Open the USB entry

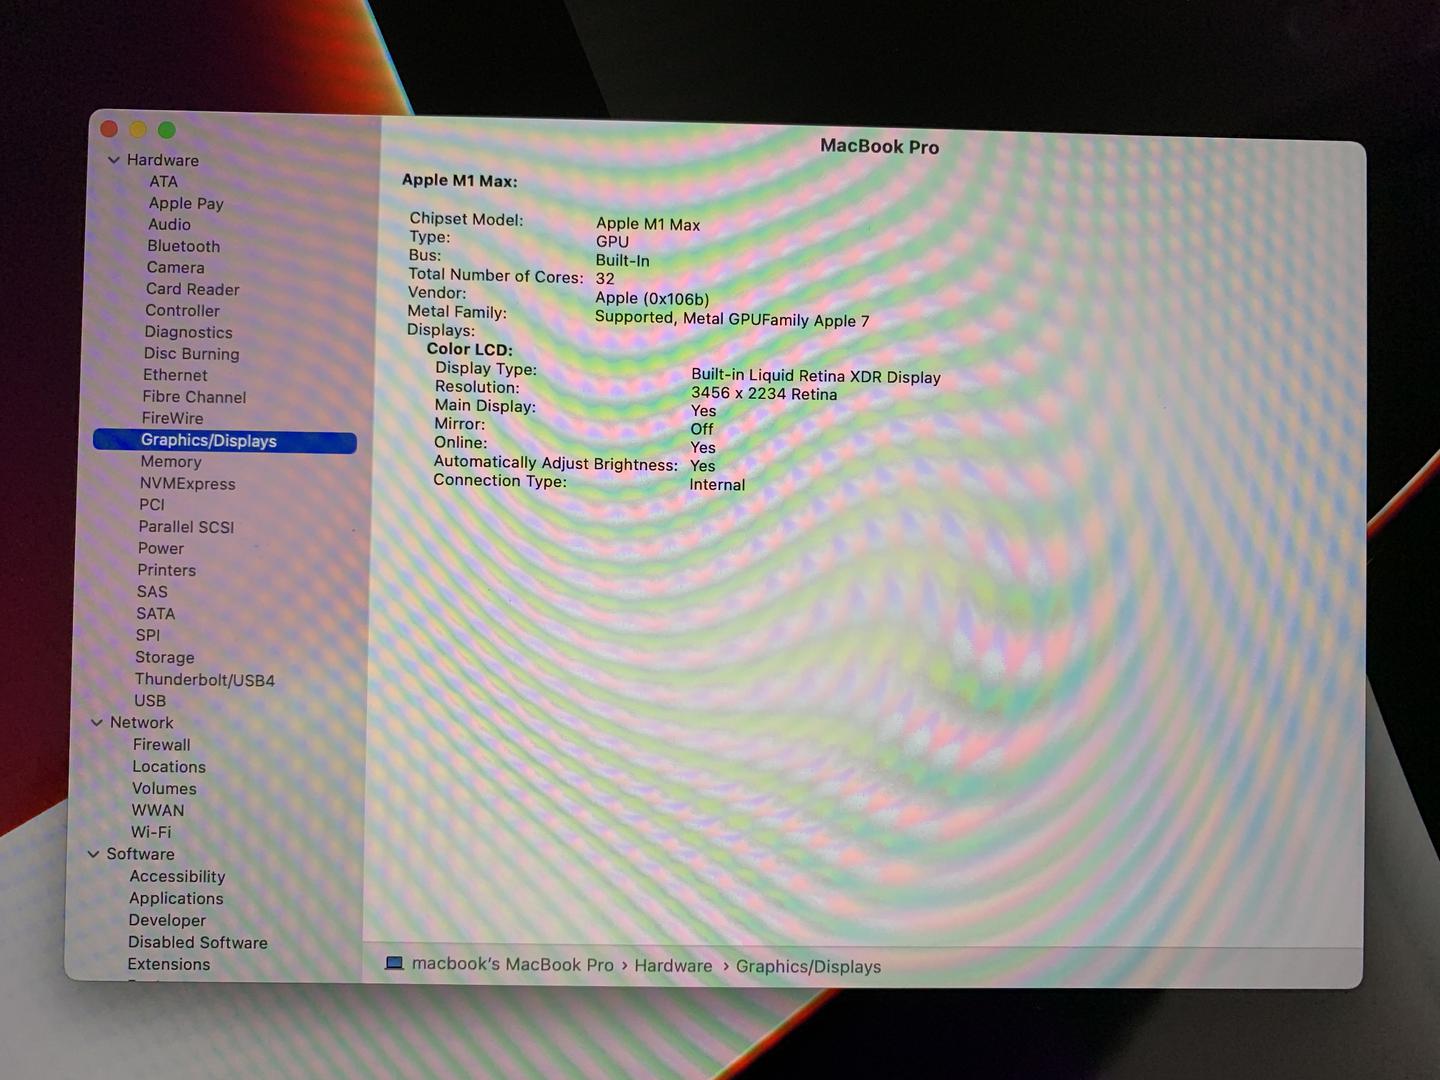[150, 701]
